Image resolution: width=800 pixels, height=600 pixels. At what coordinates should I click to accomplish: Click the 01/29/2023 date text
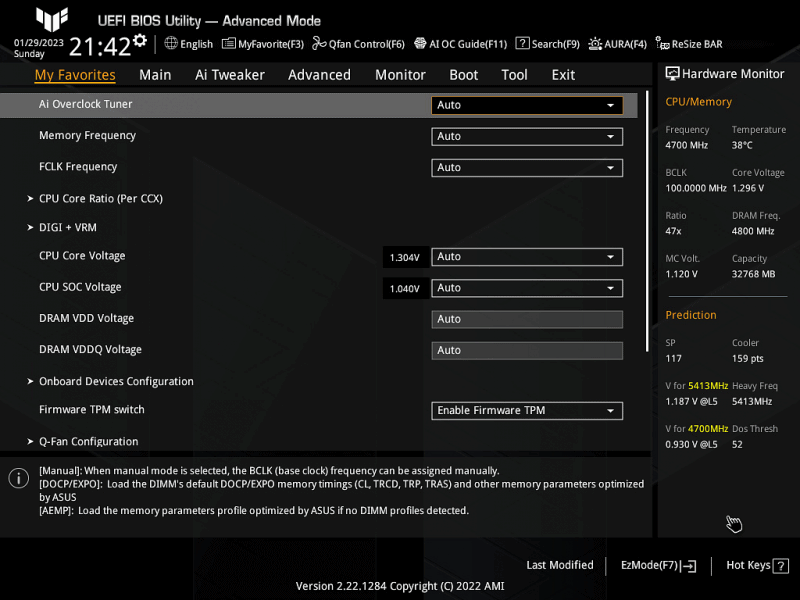(39, 43)
